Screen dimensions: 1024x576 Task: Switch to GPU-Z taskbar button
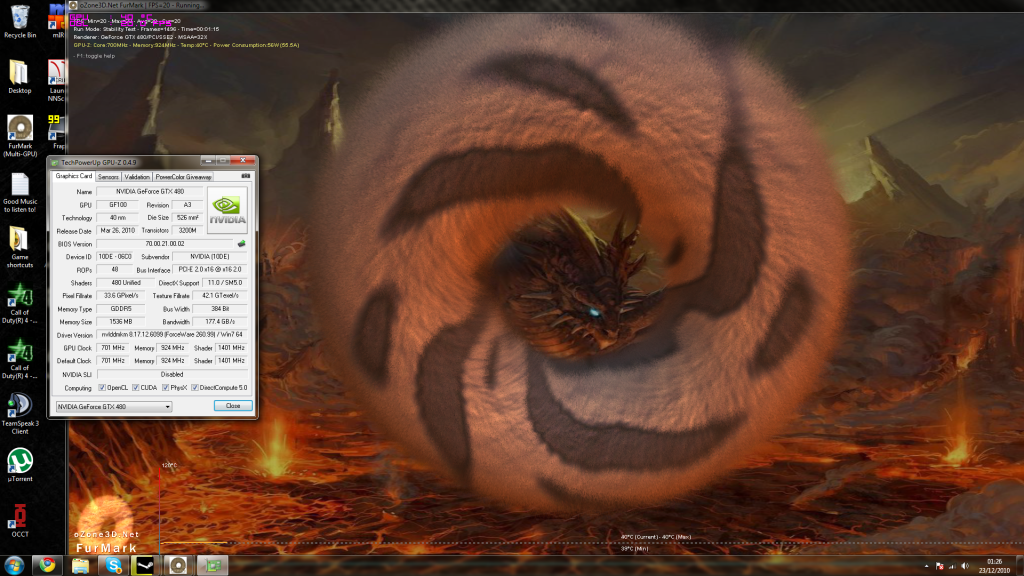pos(212,566)
